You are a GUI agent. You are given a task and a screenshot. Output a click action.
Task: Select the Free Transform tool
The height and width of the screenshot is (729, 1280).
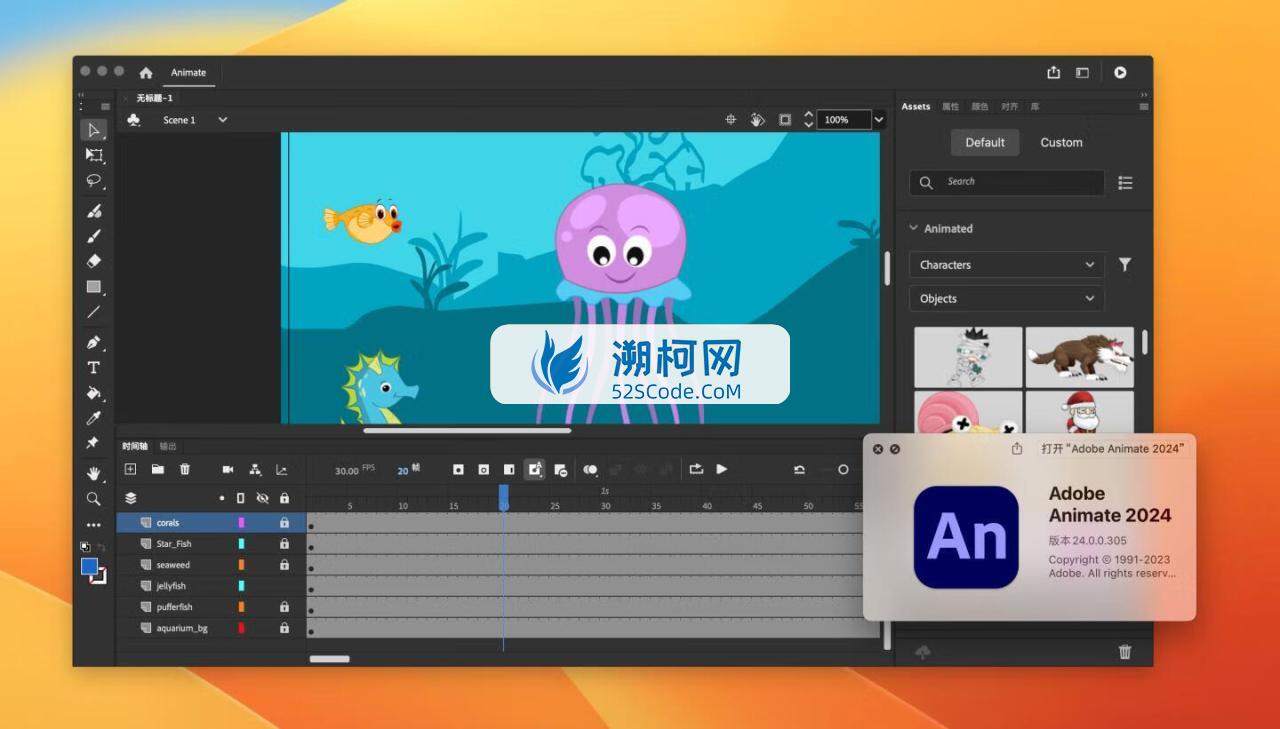[x=94, y=155]
